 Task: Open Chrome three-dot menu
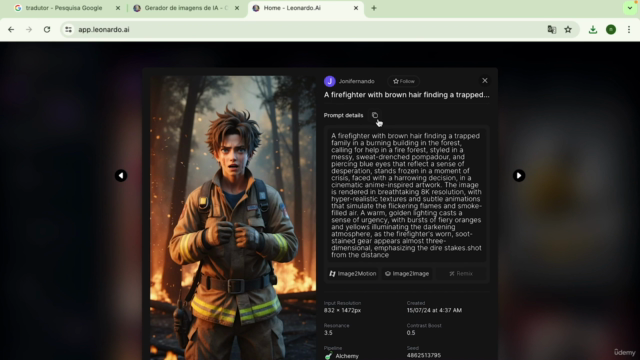[x=629, y=29]
